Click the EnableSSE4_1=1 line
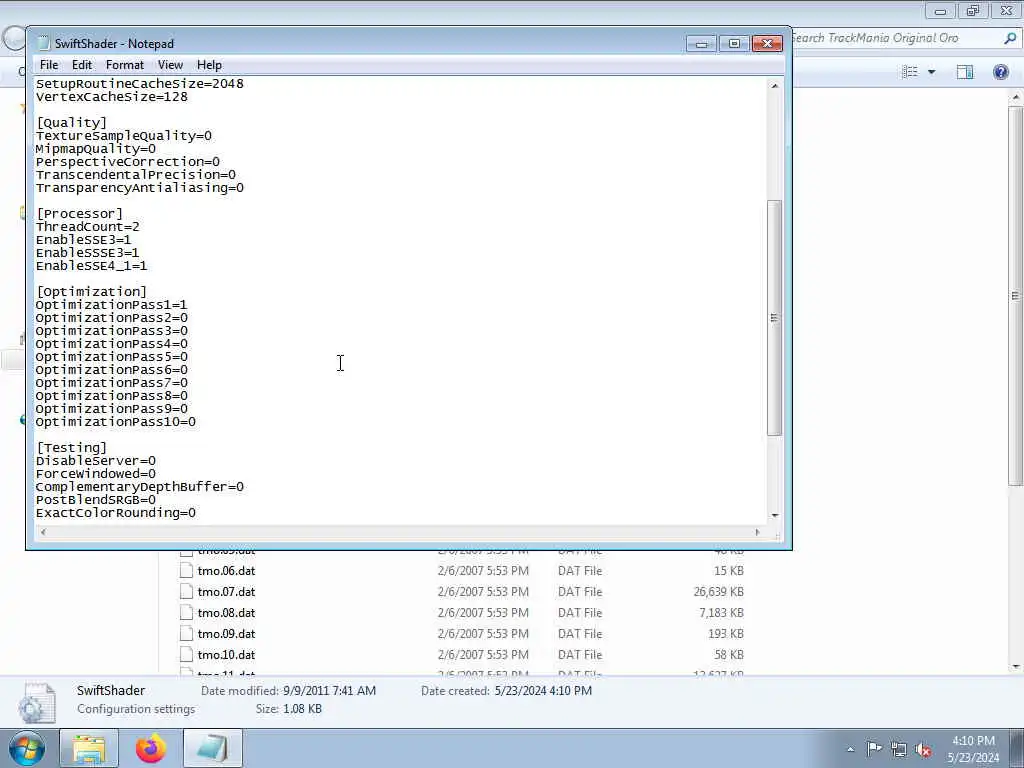 click(91, 266)
